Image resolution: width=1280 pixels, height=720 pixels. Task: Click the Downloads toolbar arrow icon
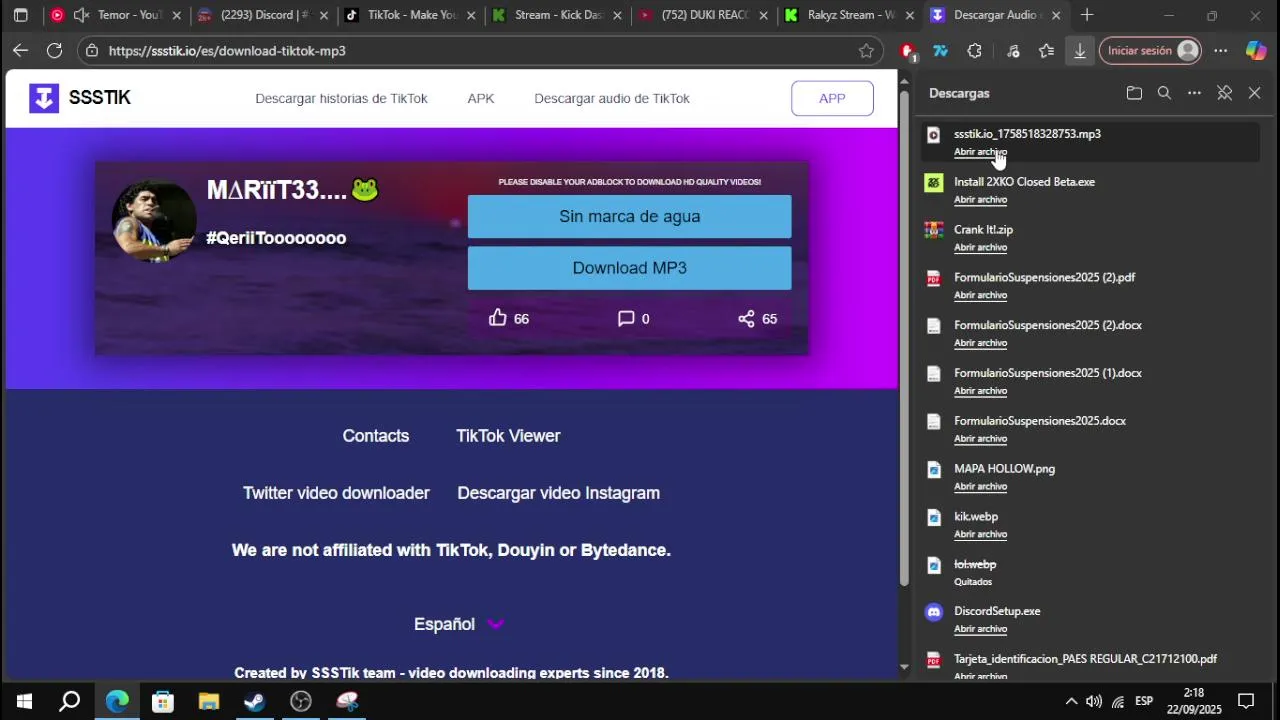(1080, 50)
